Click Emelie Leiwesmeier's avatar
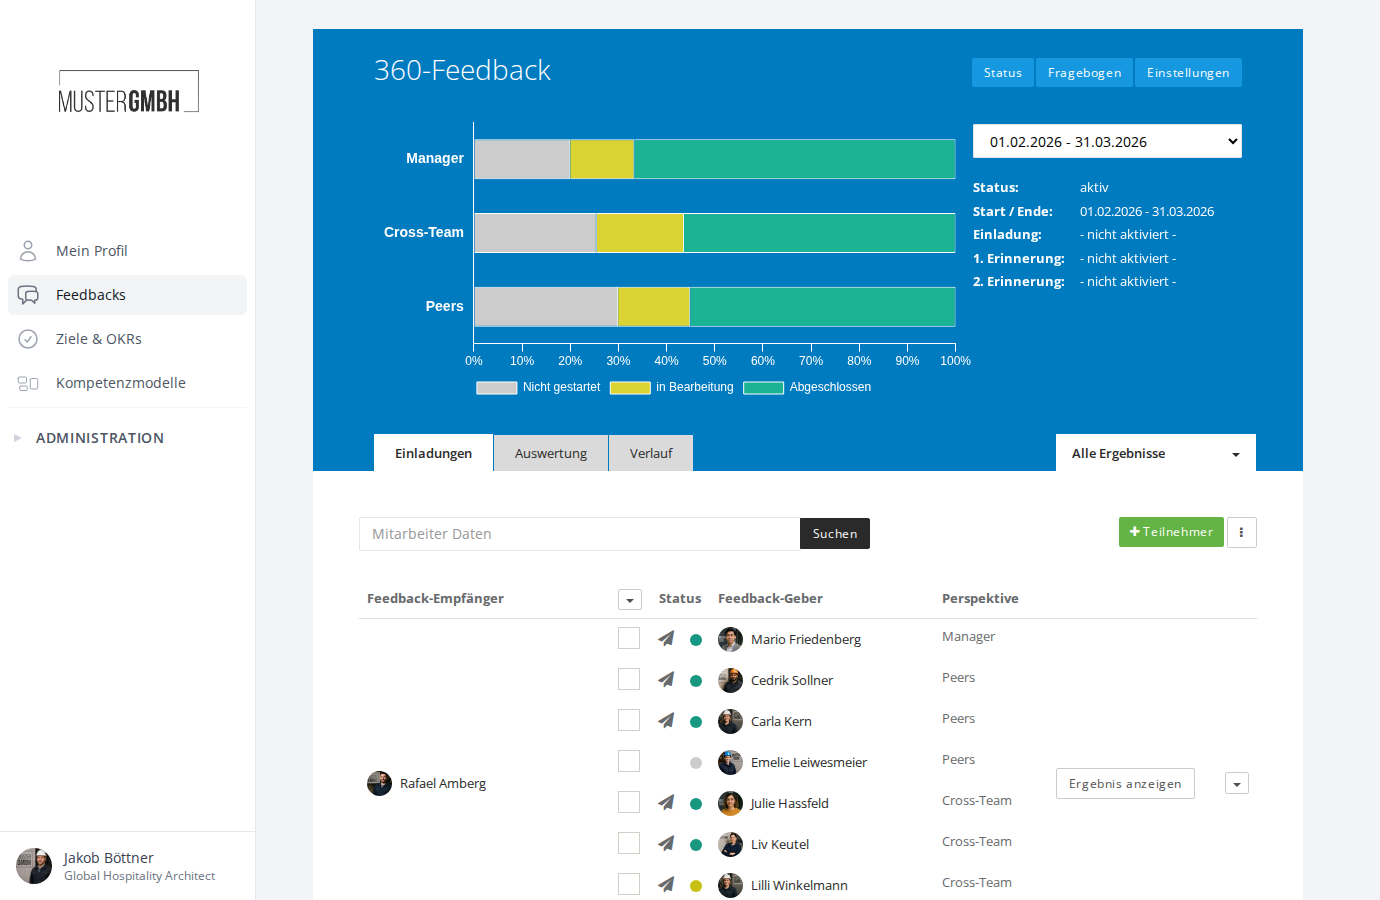The height and width of the screenshot is (900, 1380). pos(731,762)
